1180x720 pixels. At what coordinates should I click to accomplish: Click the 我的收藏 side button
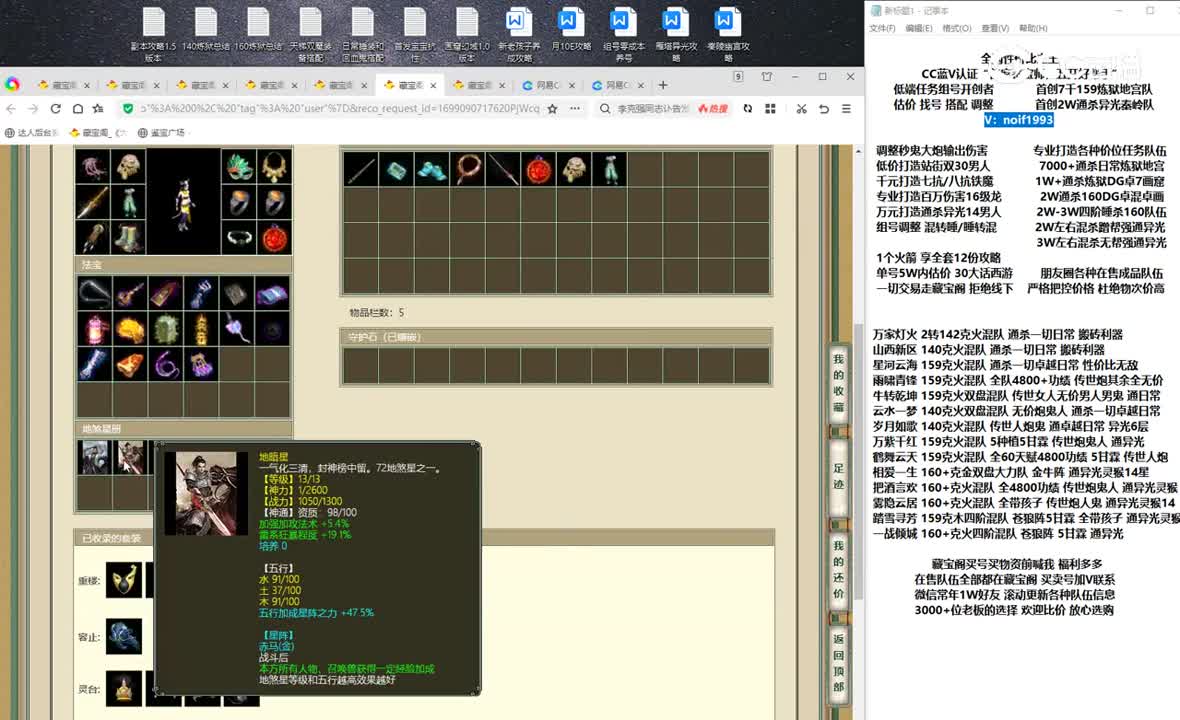coord(838,383)
